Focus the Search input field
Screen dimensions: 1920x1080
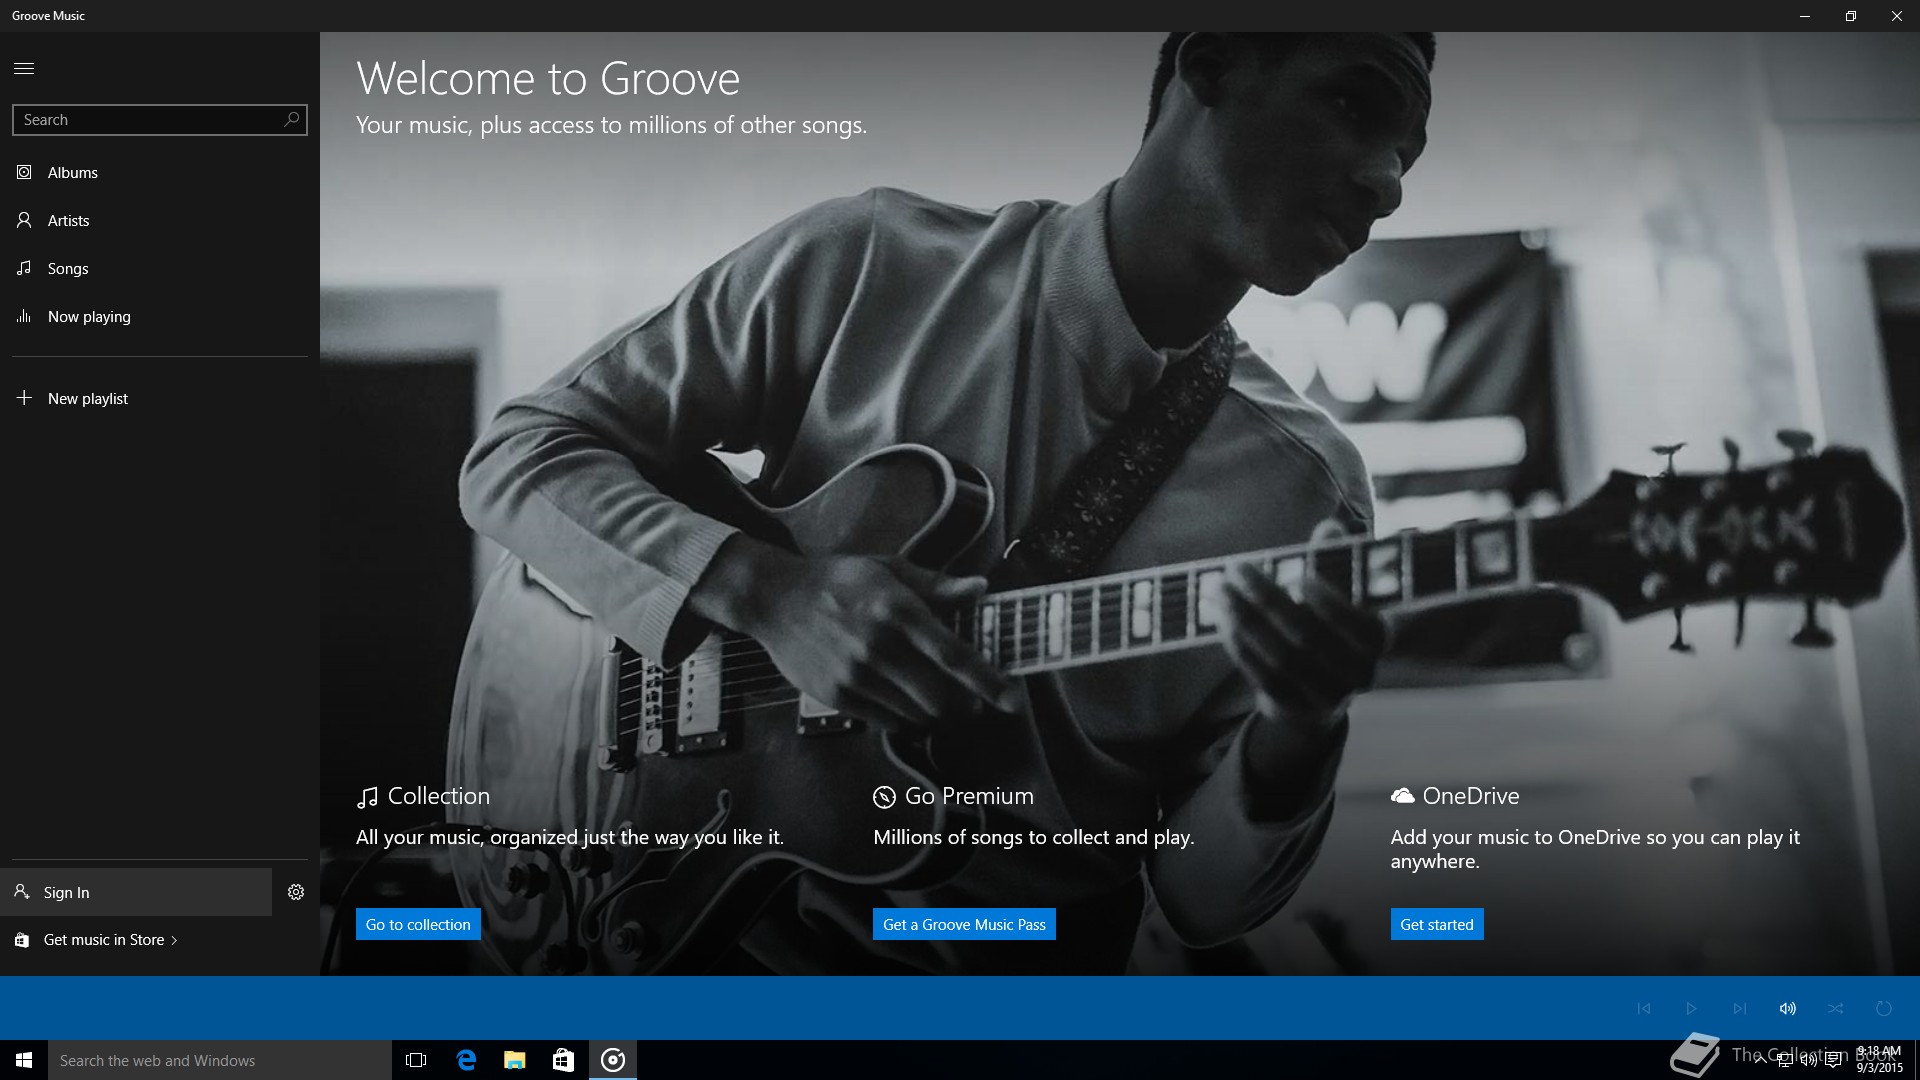tap(160, 120)
